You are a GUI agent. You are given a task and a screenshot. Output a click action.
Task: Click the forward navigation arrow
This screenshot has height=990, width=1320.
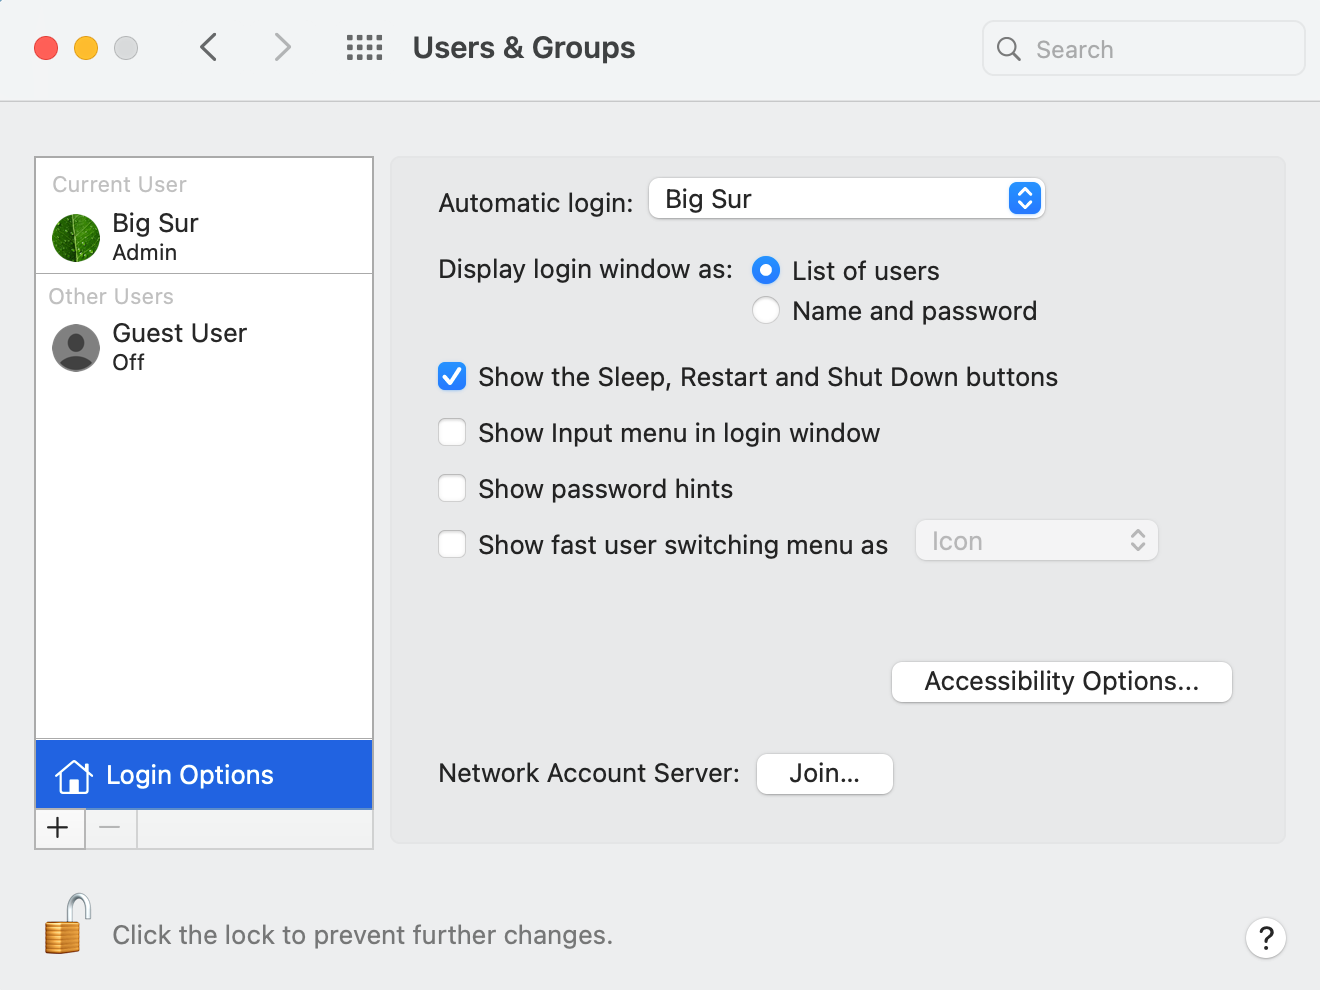click(x=281, y=47)
